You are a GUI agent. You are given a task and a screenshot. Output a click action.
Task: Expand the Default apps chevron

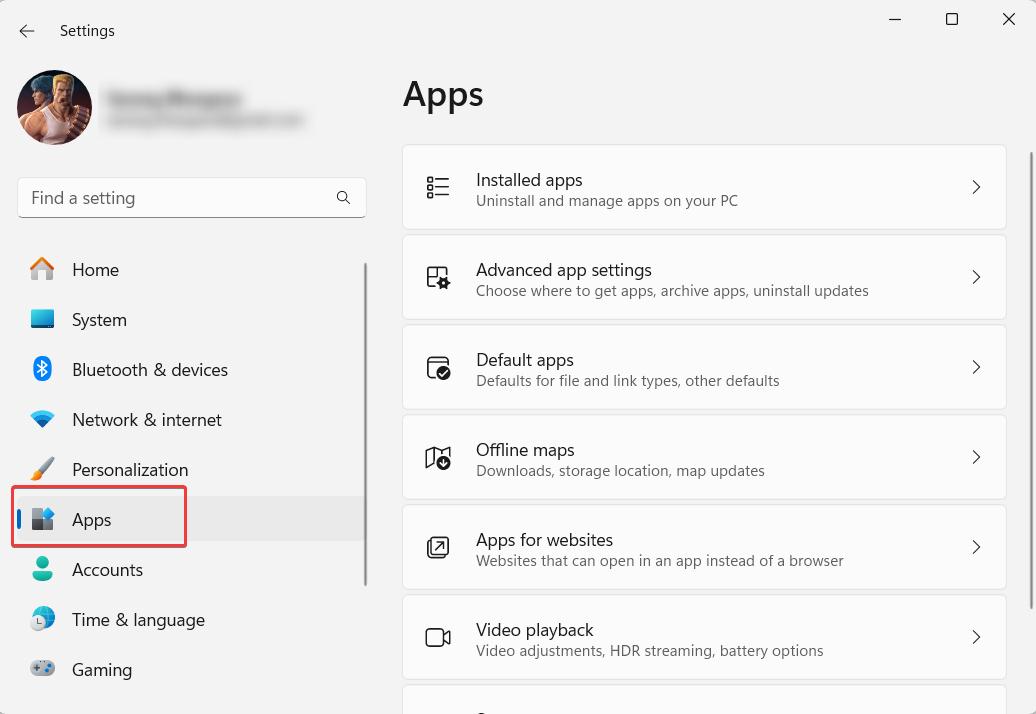(x=977, y=366)
